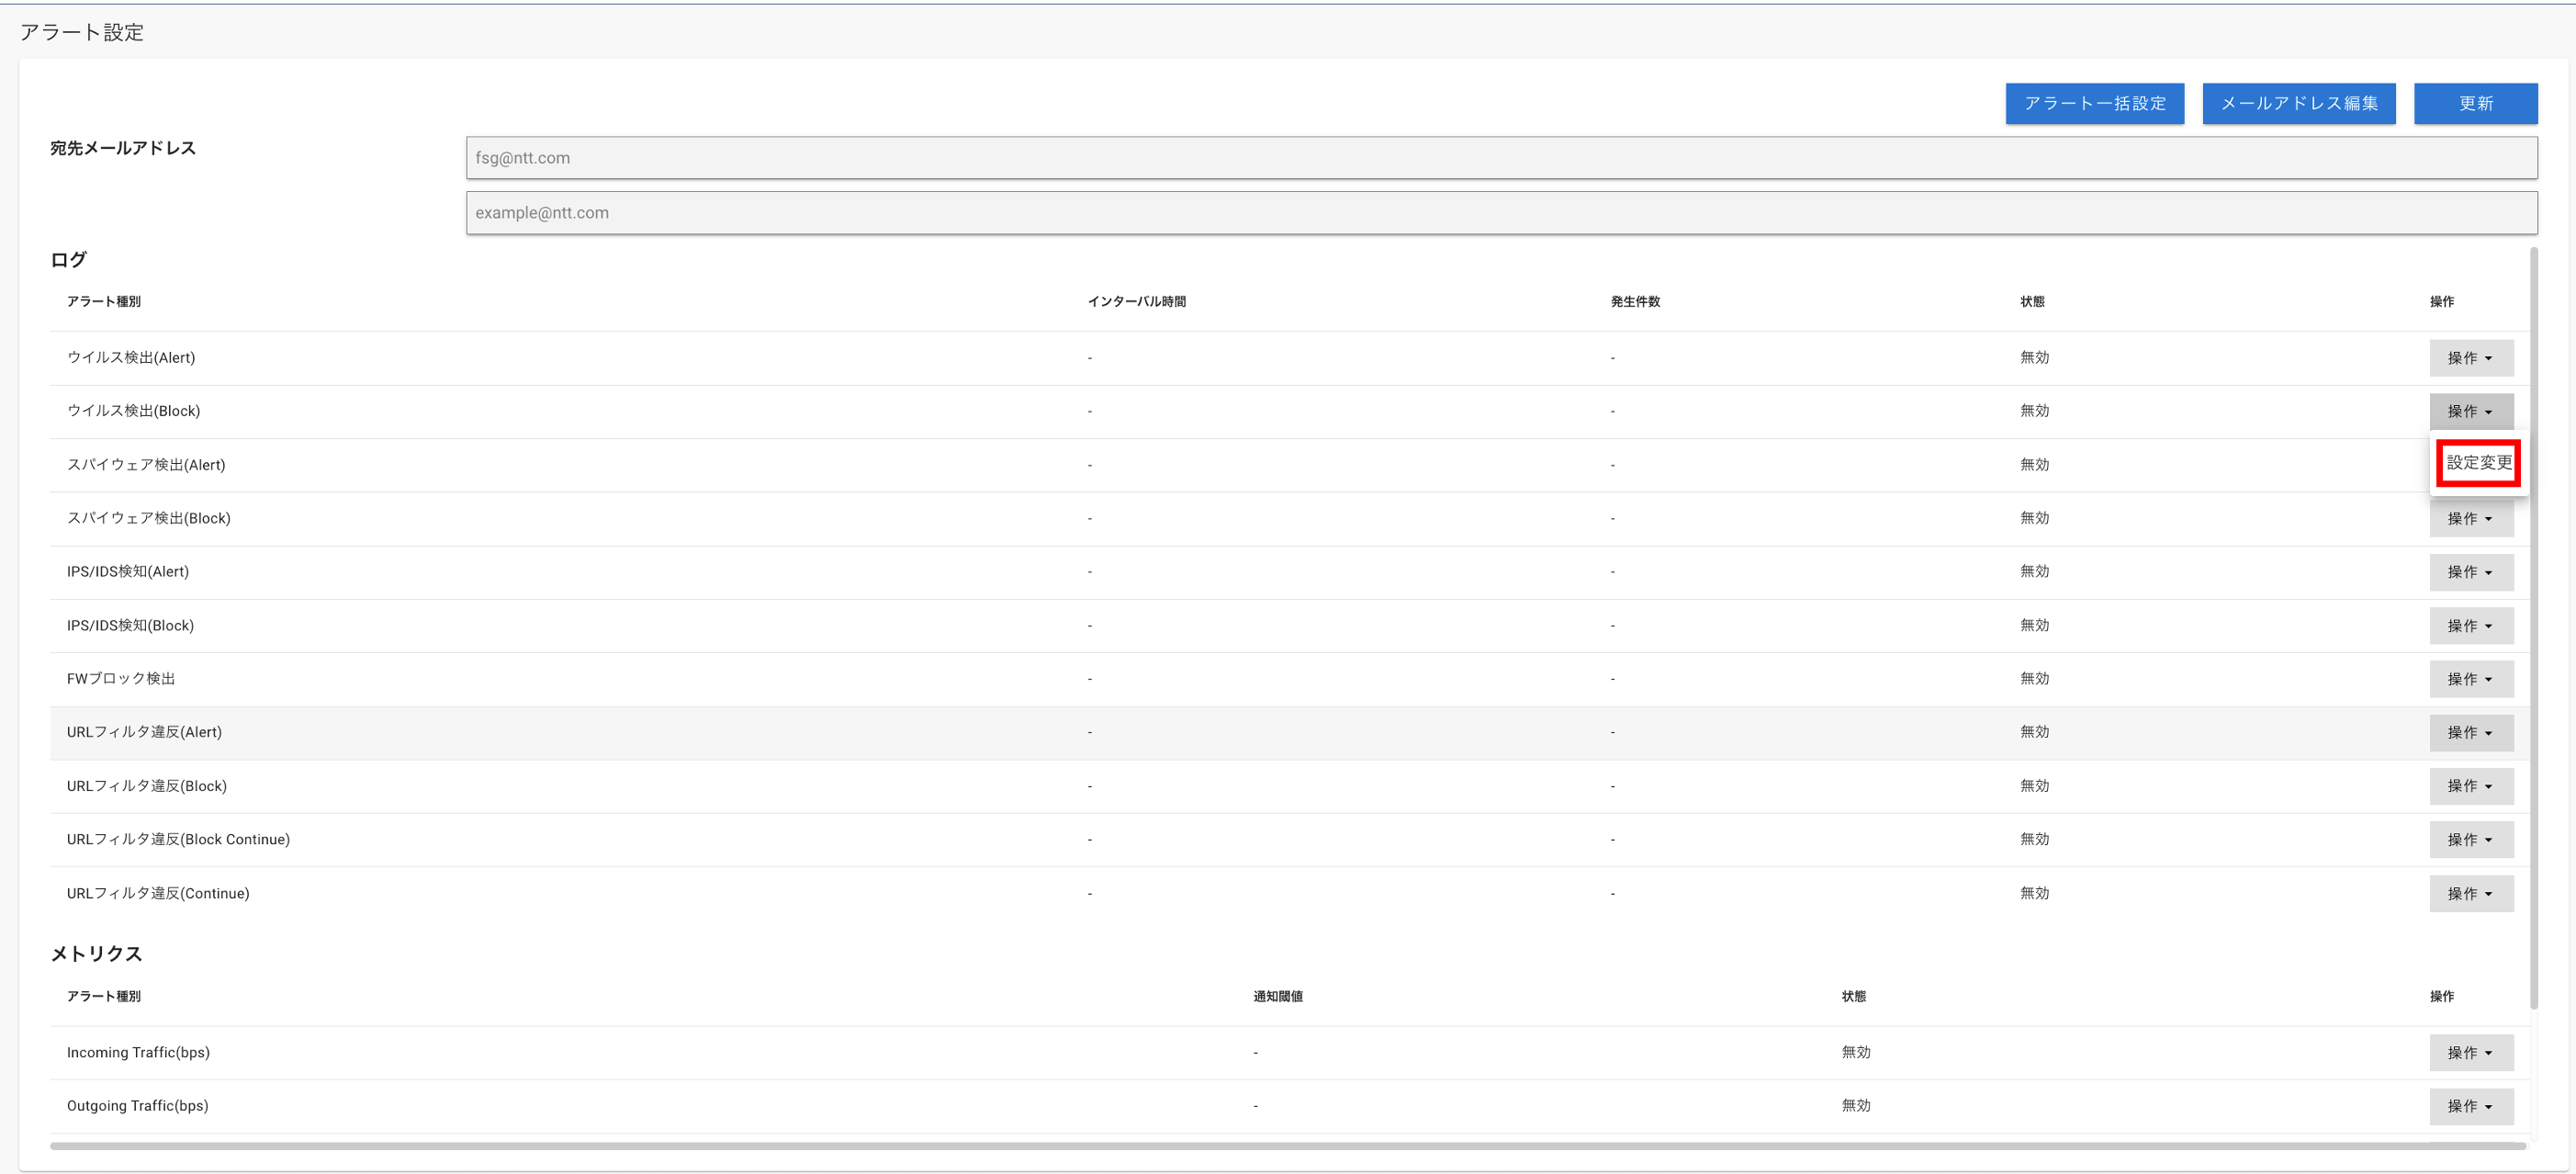Click URLフィルタ違反(Alert) row label
Screen dimensions: 2576x1174
[144, 732]
